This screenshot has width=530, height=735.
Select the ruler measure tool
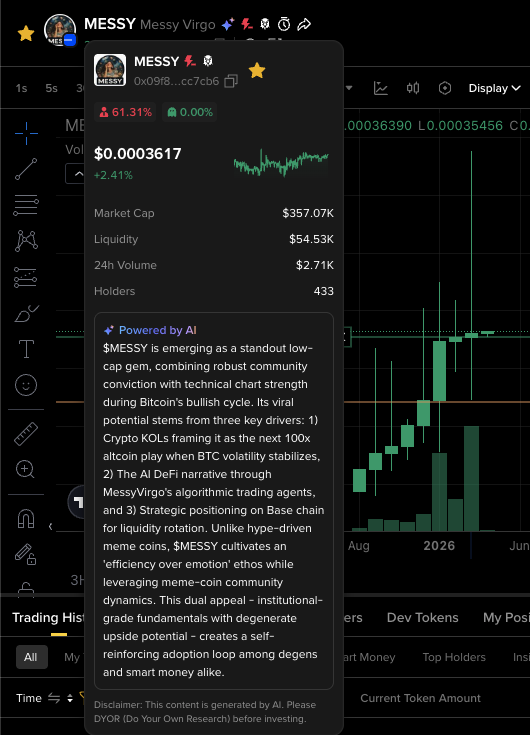coord(26,434)
